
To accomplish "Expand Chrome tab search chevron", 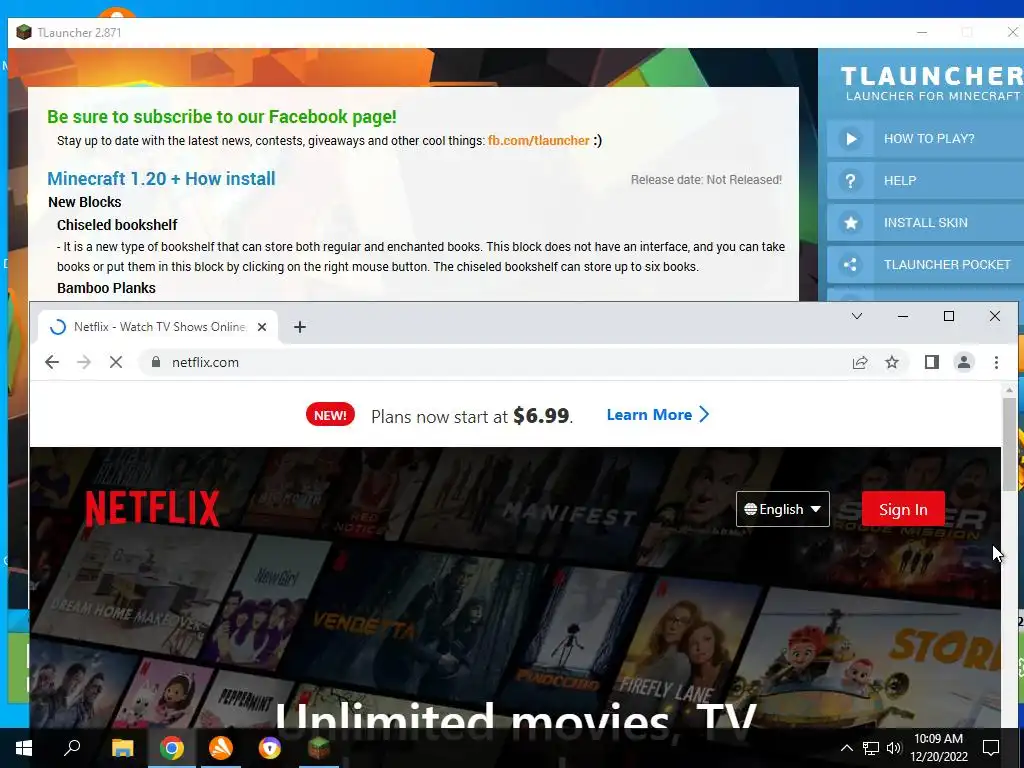I will click(857, 316).
